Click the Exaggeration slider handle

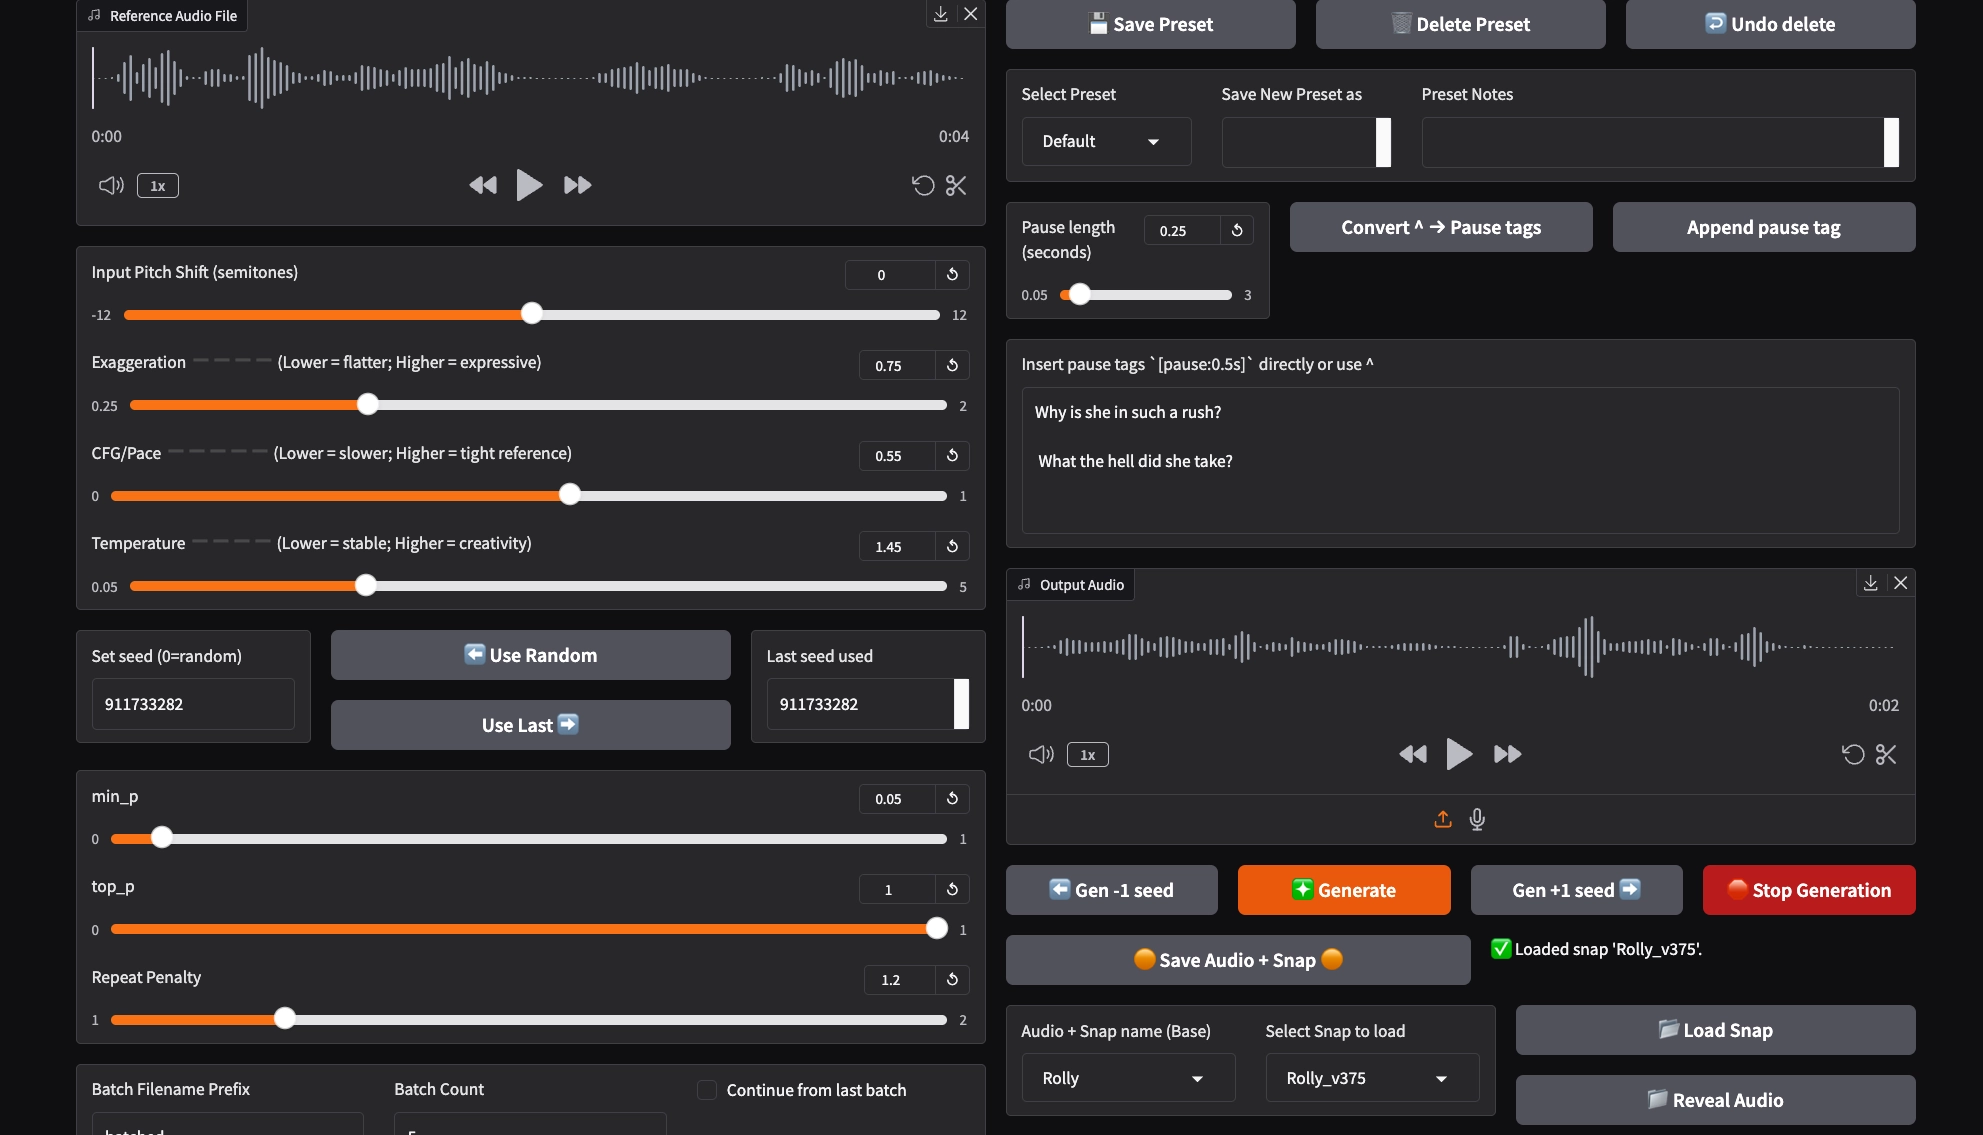tap(368, 404)
